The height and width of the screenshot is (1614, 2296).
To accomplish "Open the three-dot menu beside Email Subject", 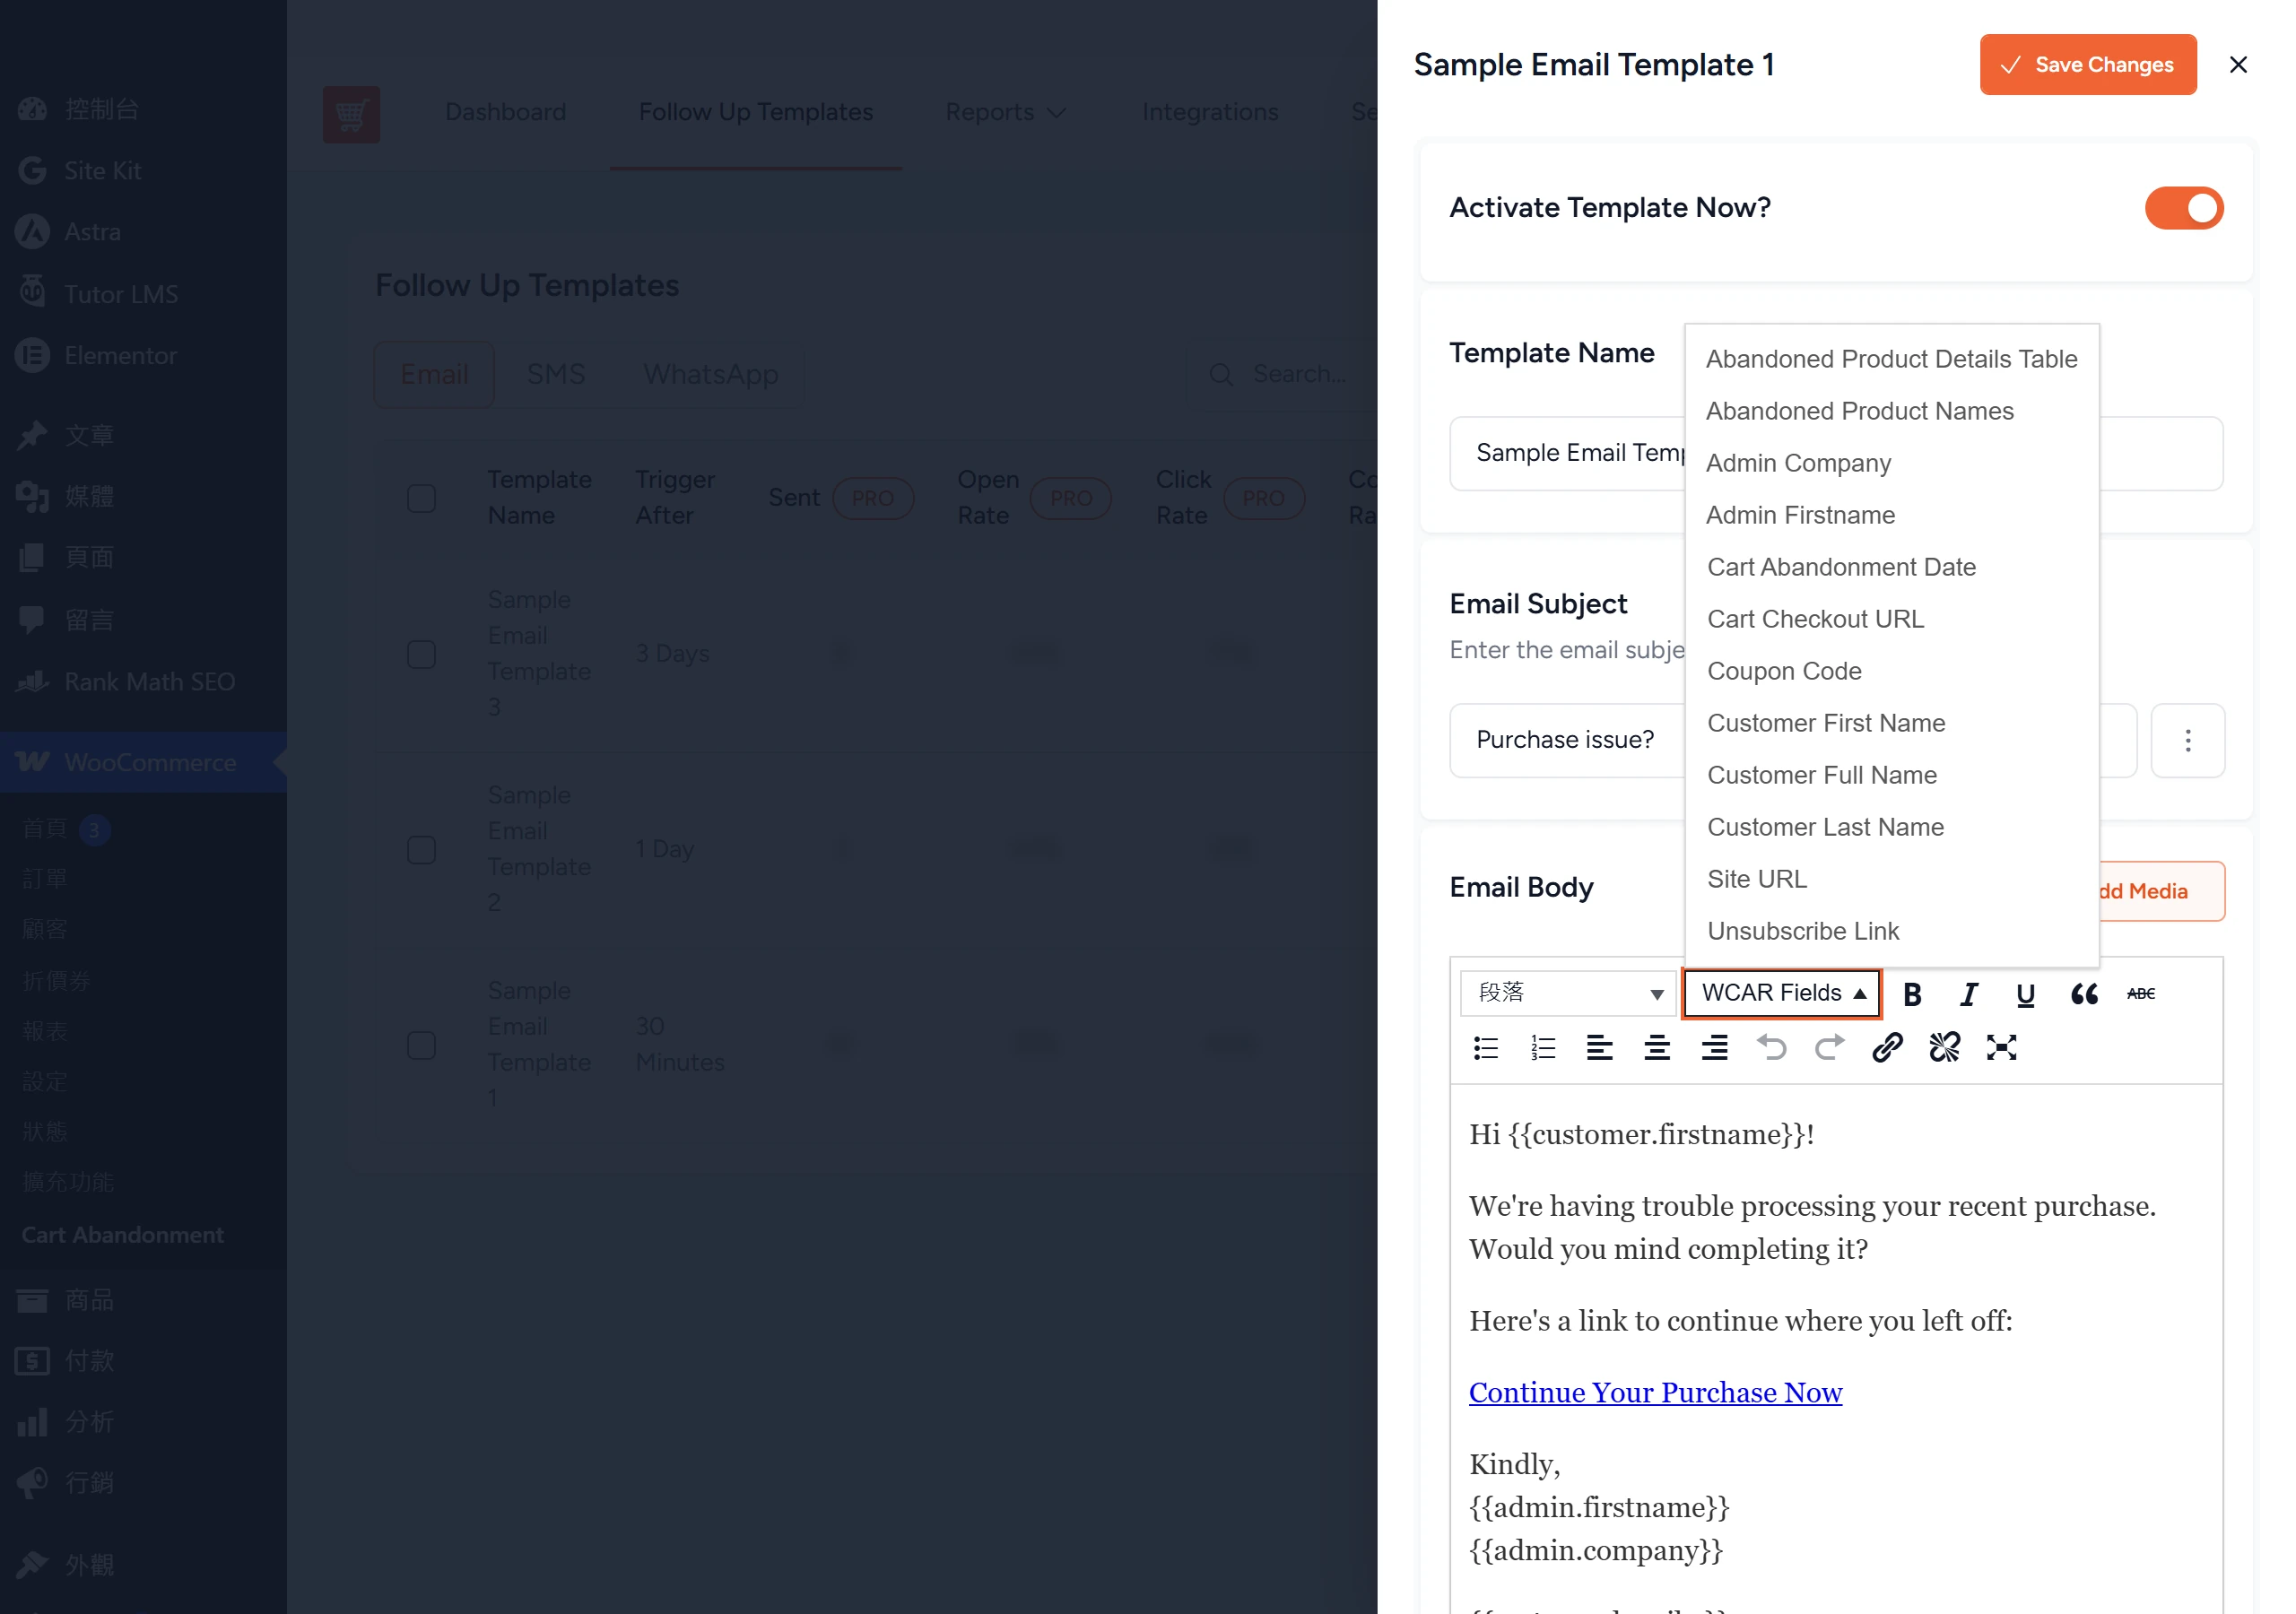I will click(x=2188, y=740).
